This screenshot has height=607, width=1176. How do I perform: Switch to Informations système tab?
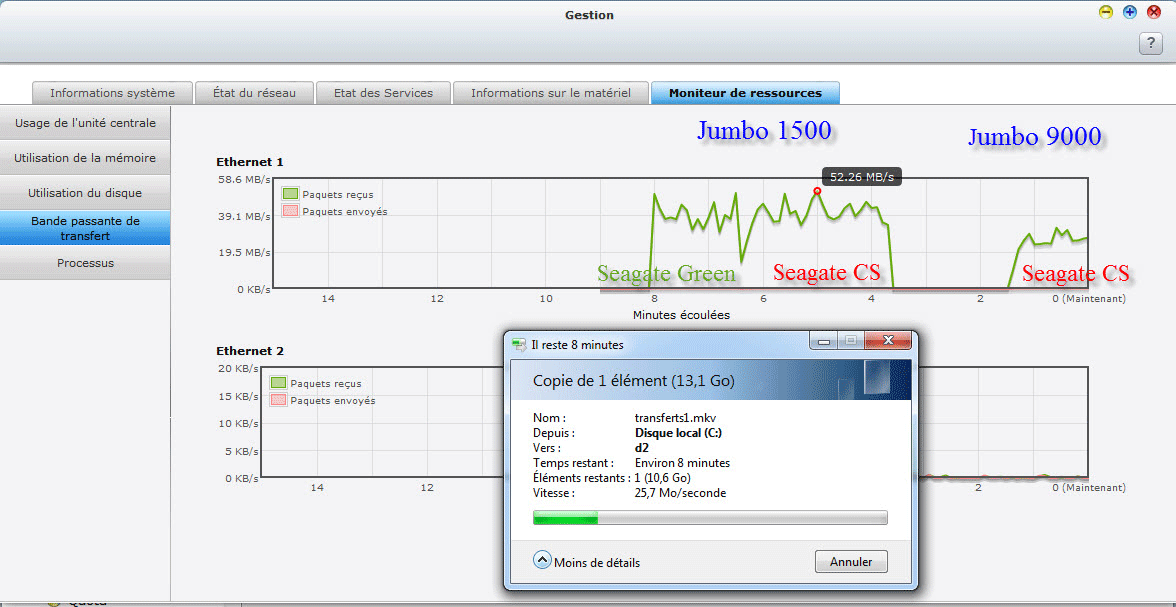[x=112, y=93]
